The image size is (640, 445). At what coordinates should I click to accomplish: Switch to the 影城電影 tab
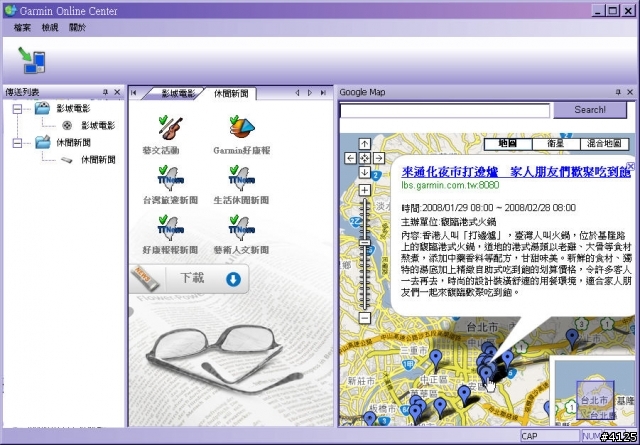click(178, 93)
